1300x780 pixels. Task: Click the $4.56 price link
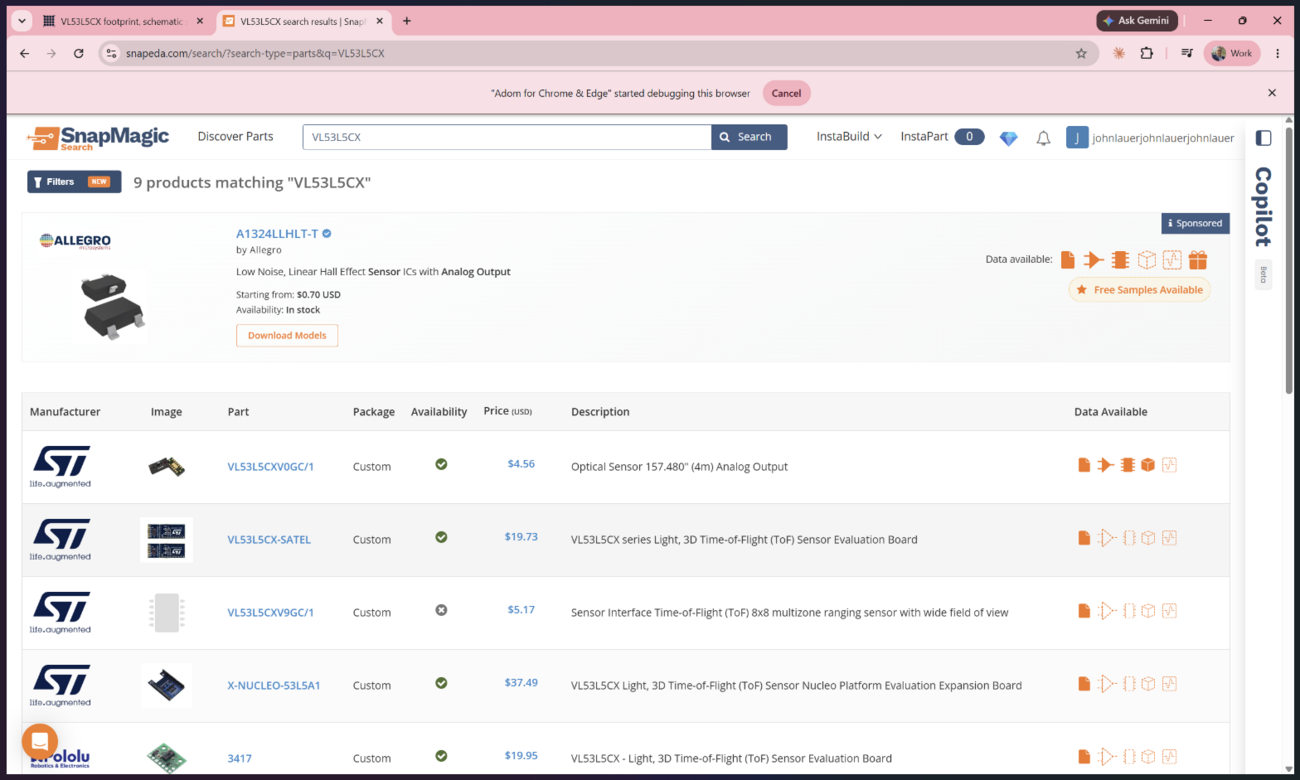(x=521, y=464)
